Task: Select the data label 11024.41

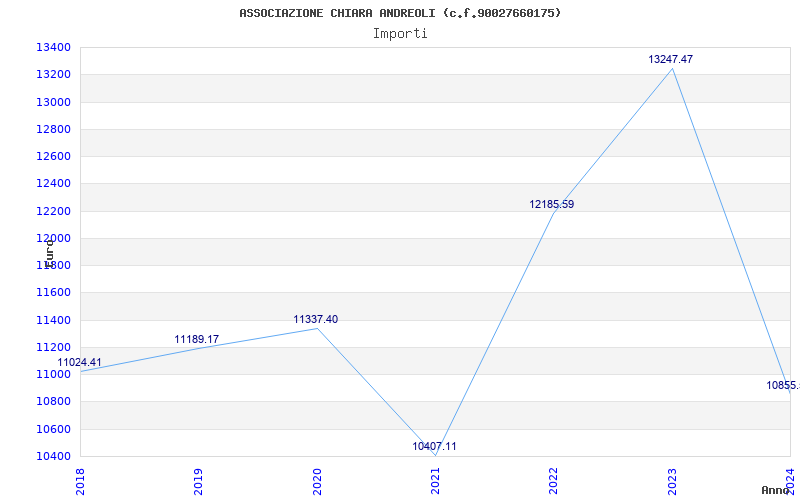Action: (79, 362)
